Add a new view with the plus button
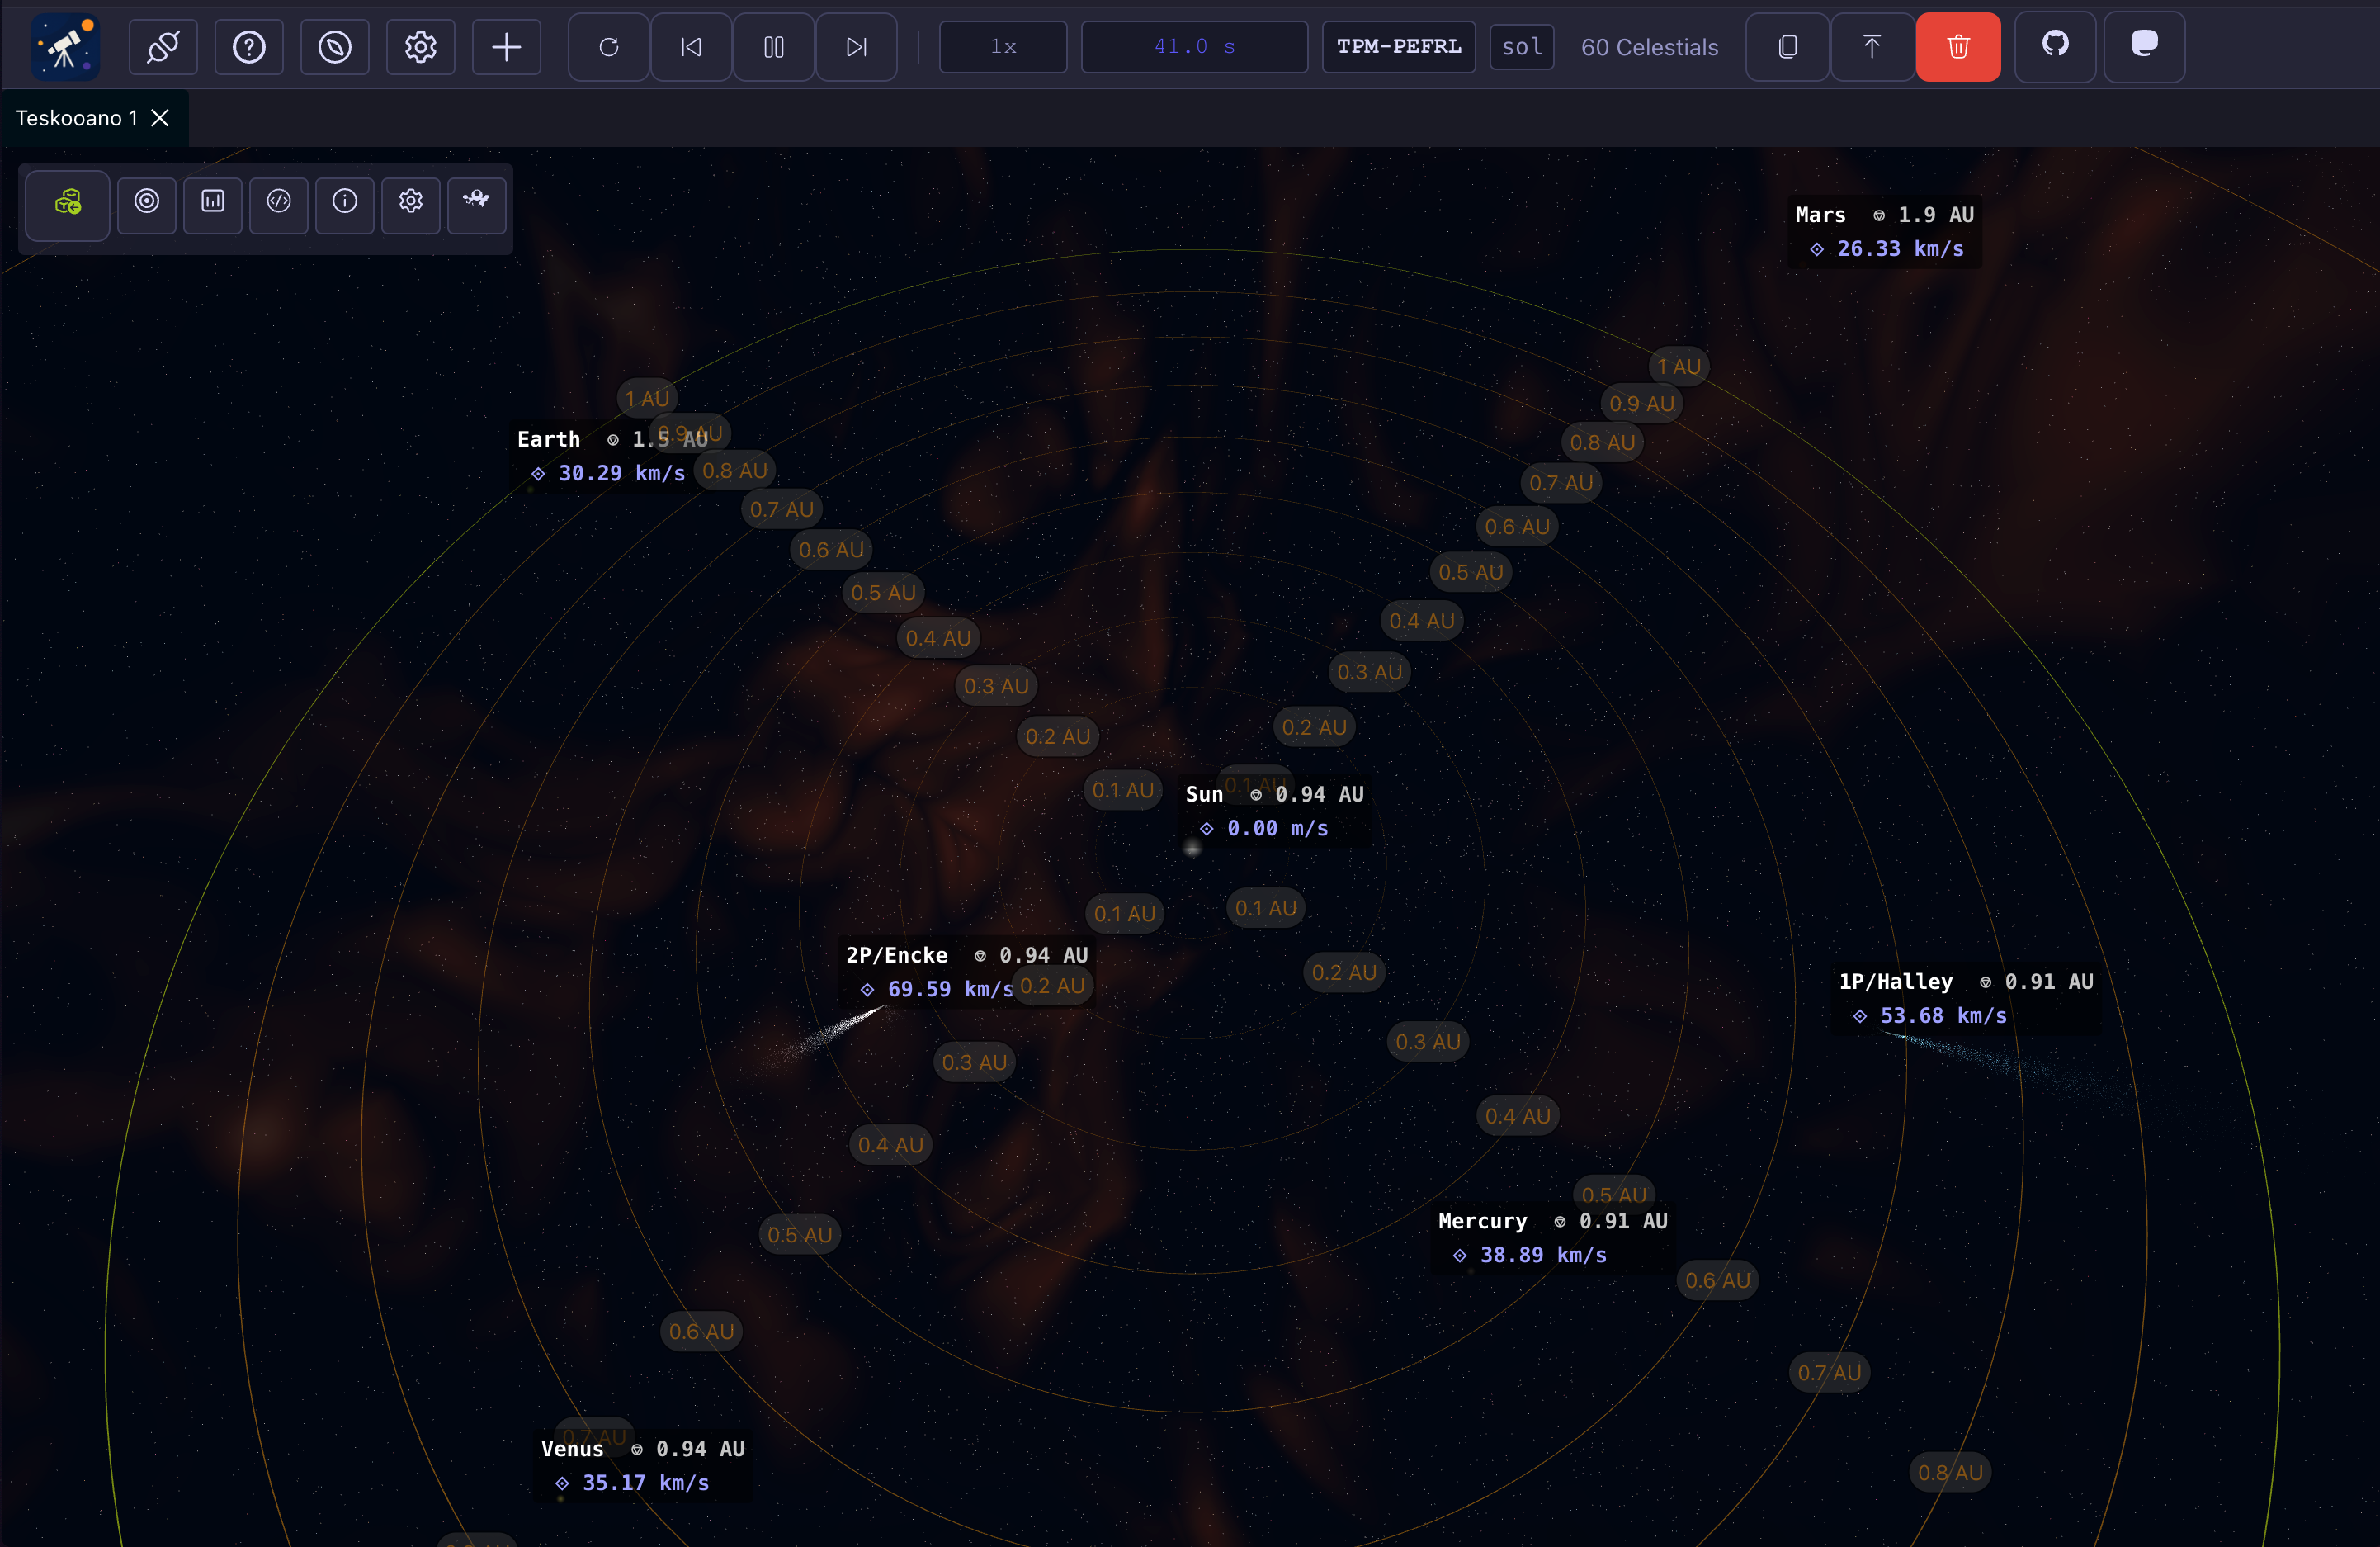2380x1547 pixels. [x=507, y=47]
